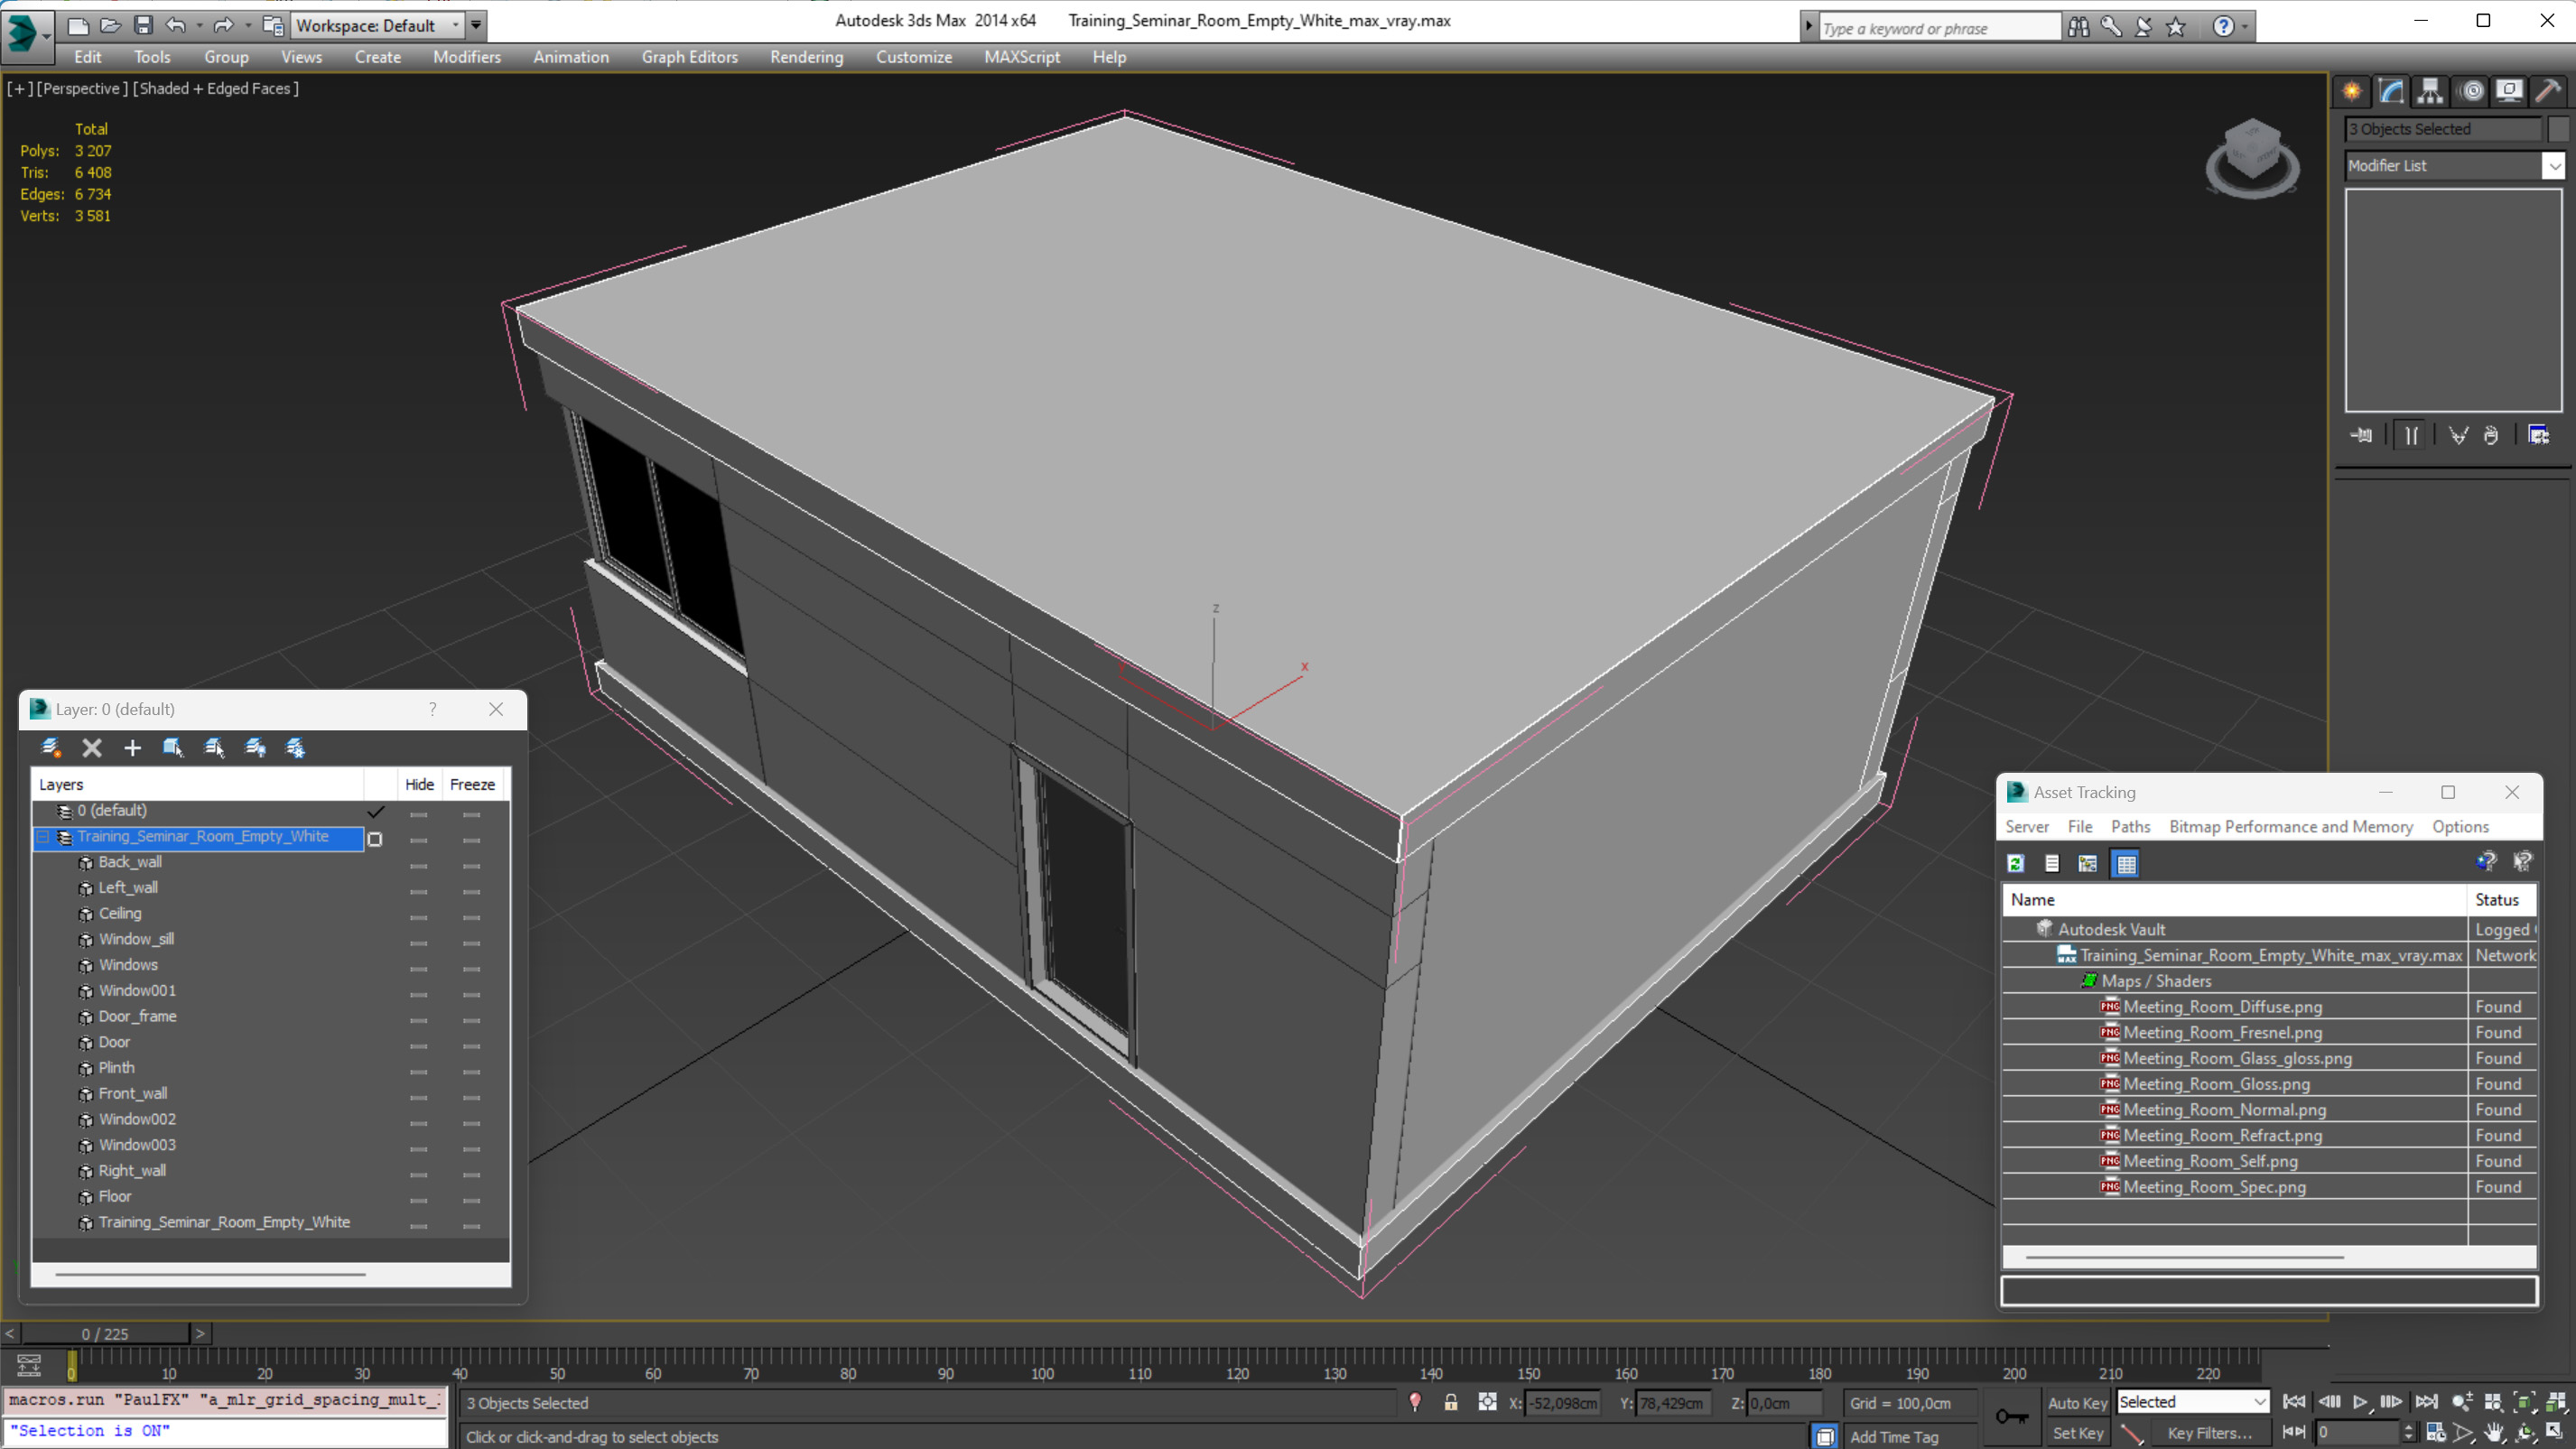Viewport: 2576px width, 1449px height.
Task: Open the Motion command panel tab
Action: (2471, 91)
